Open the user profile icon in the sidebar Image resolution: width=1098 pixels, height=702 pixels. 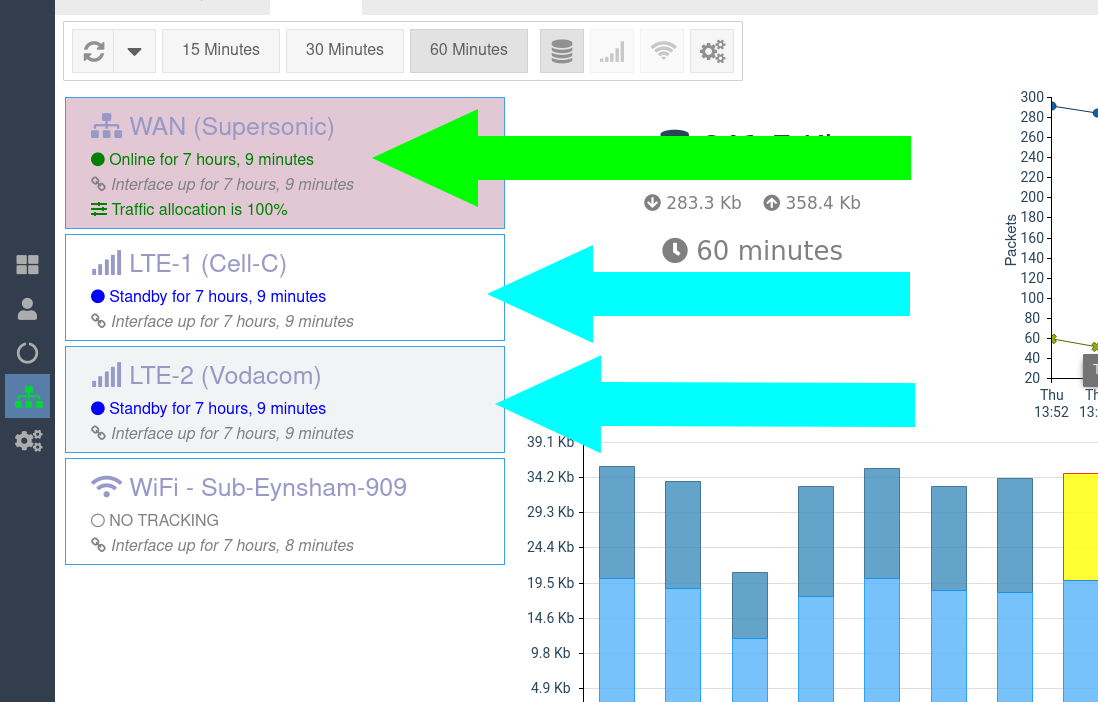pos(27,309)
